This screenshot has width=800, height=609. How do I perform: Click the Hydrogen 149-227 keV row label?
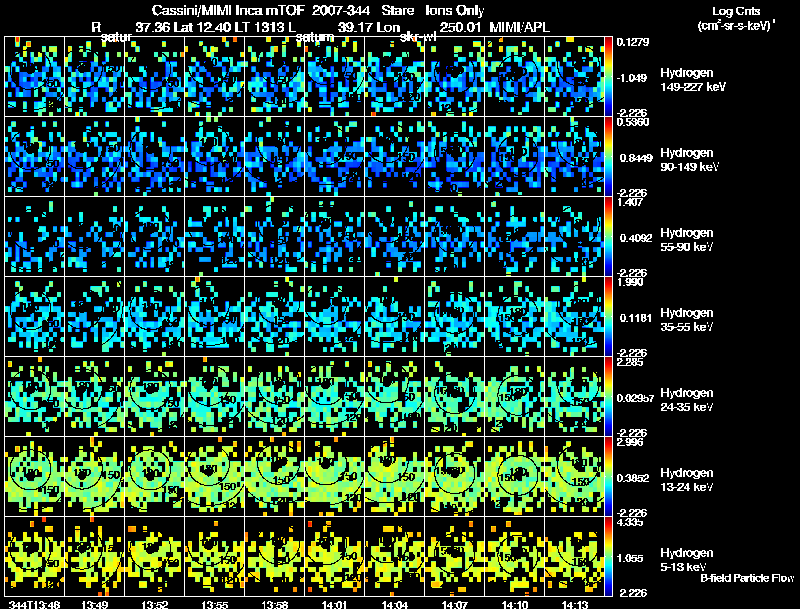[x=692, y=80]
